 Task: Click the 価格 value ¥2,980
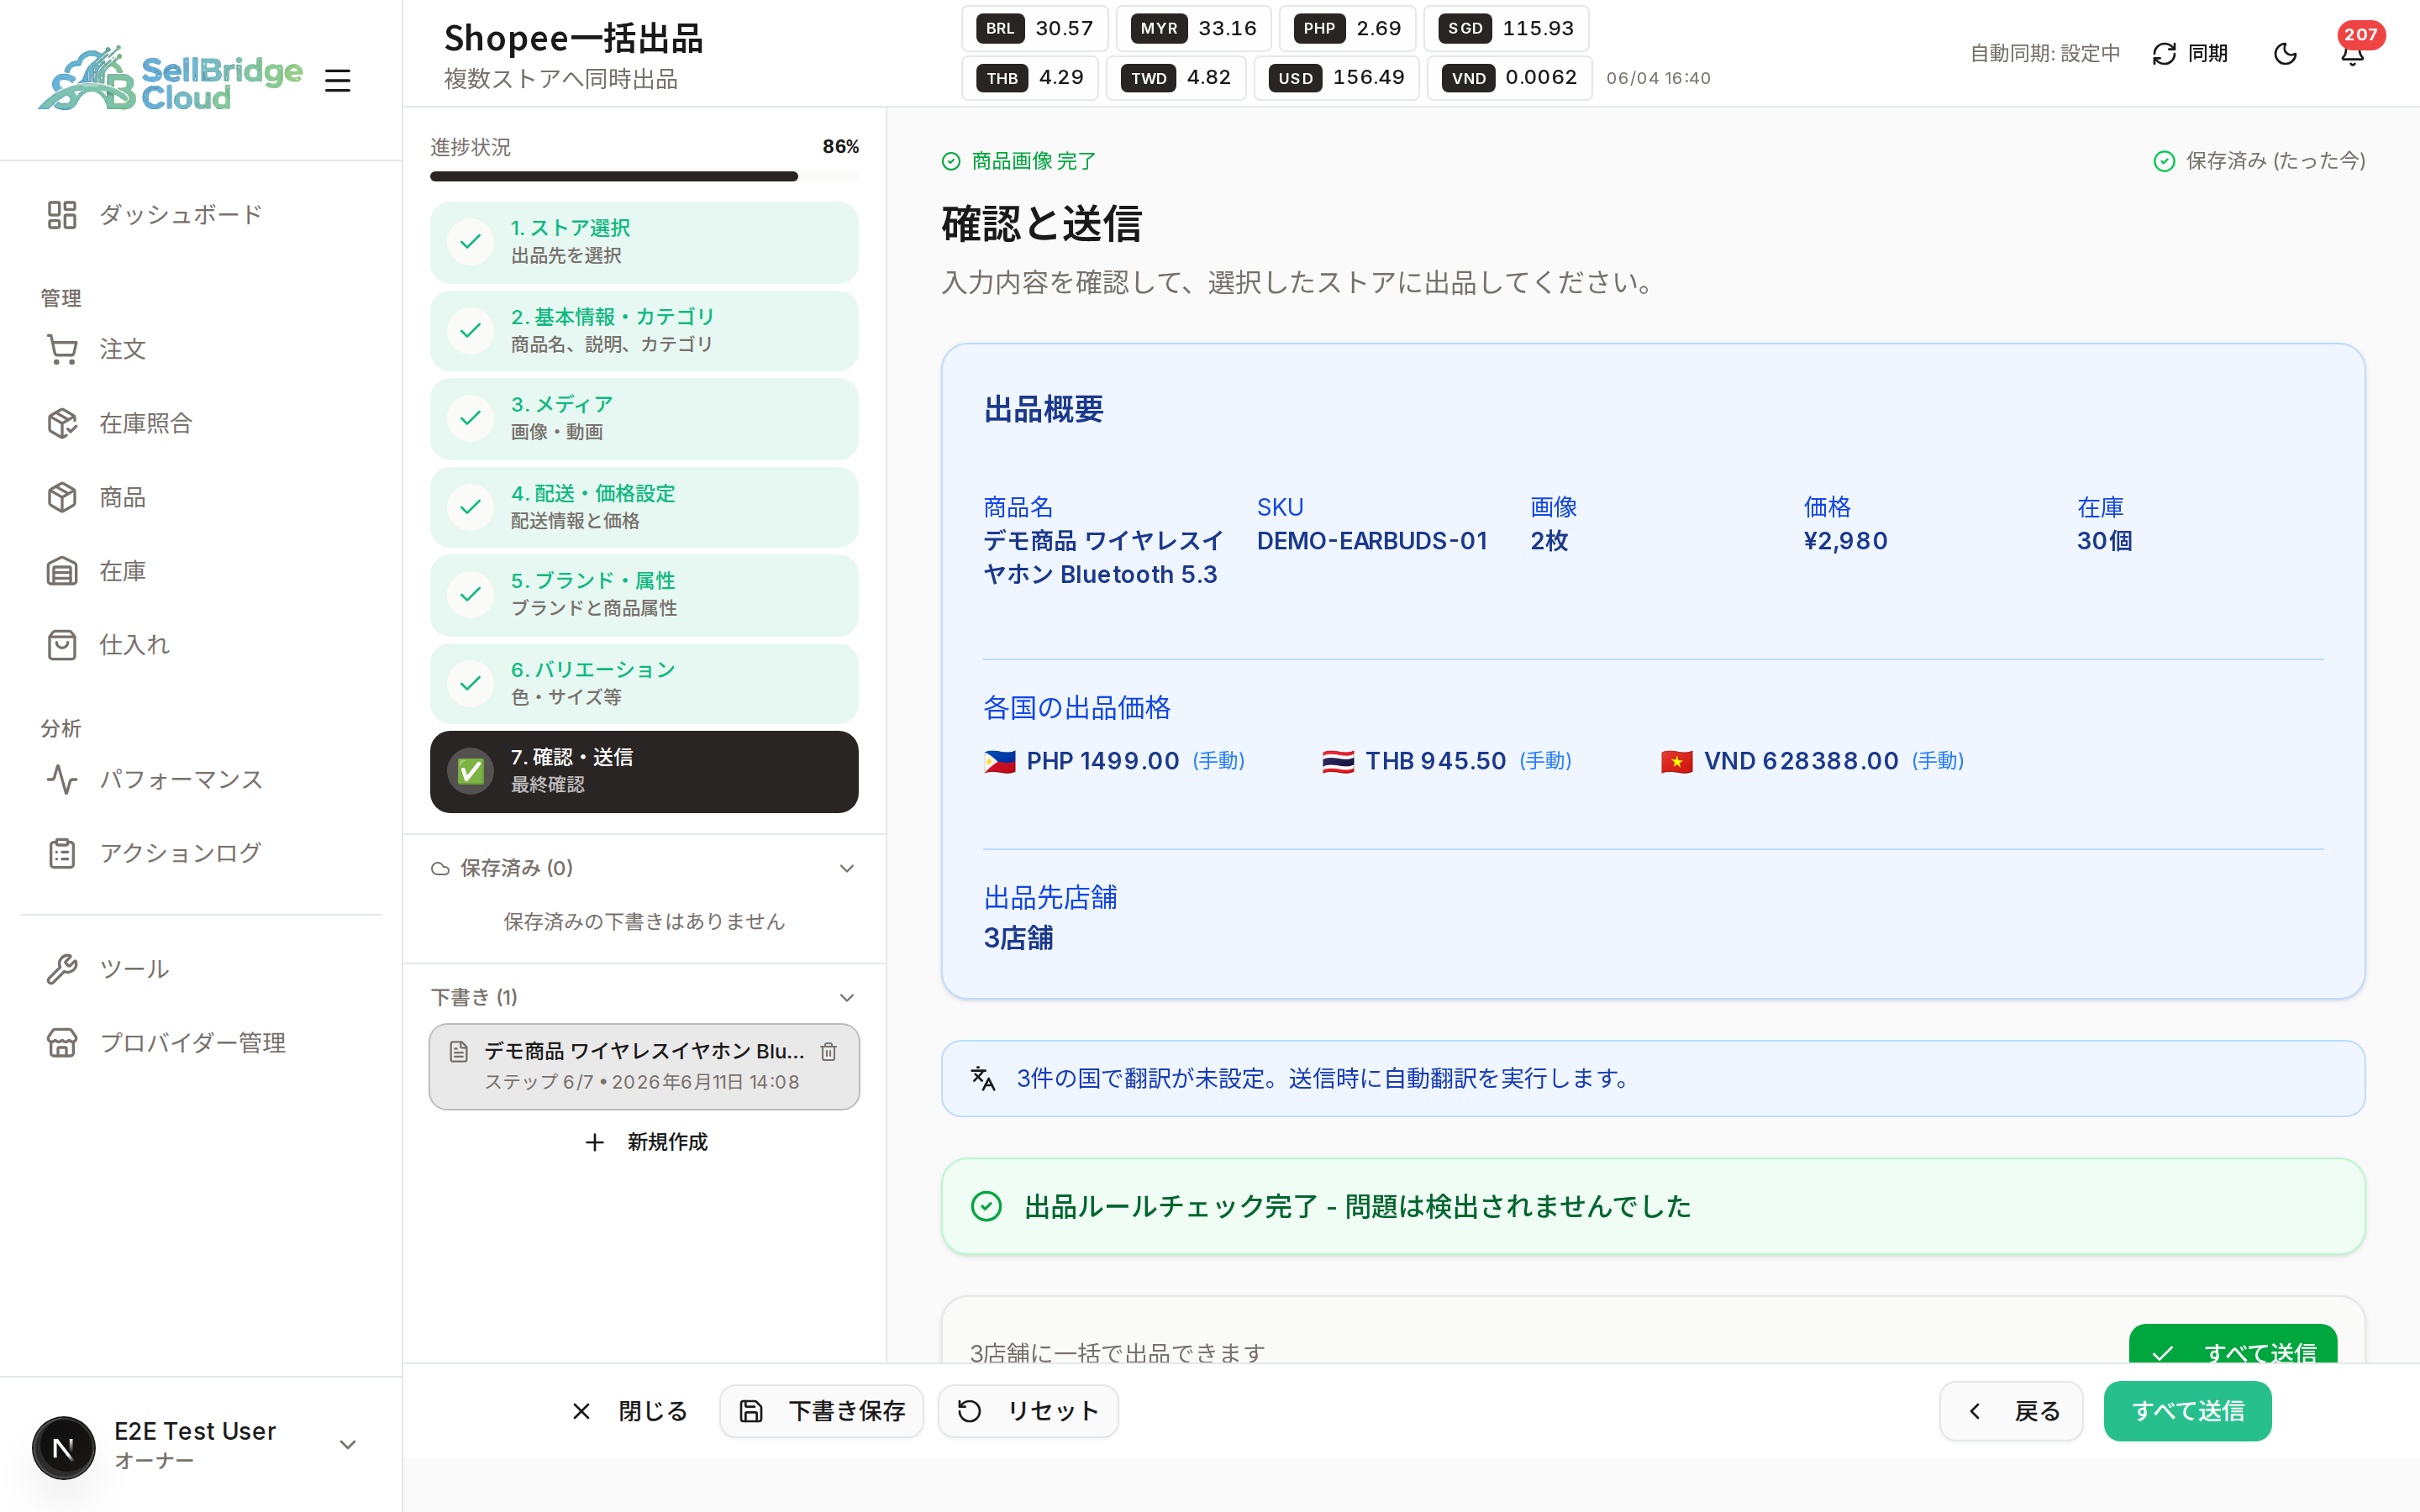[1845, 541]
